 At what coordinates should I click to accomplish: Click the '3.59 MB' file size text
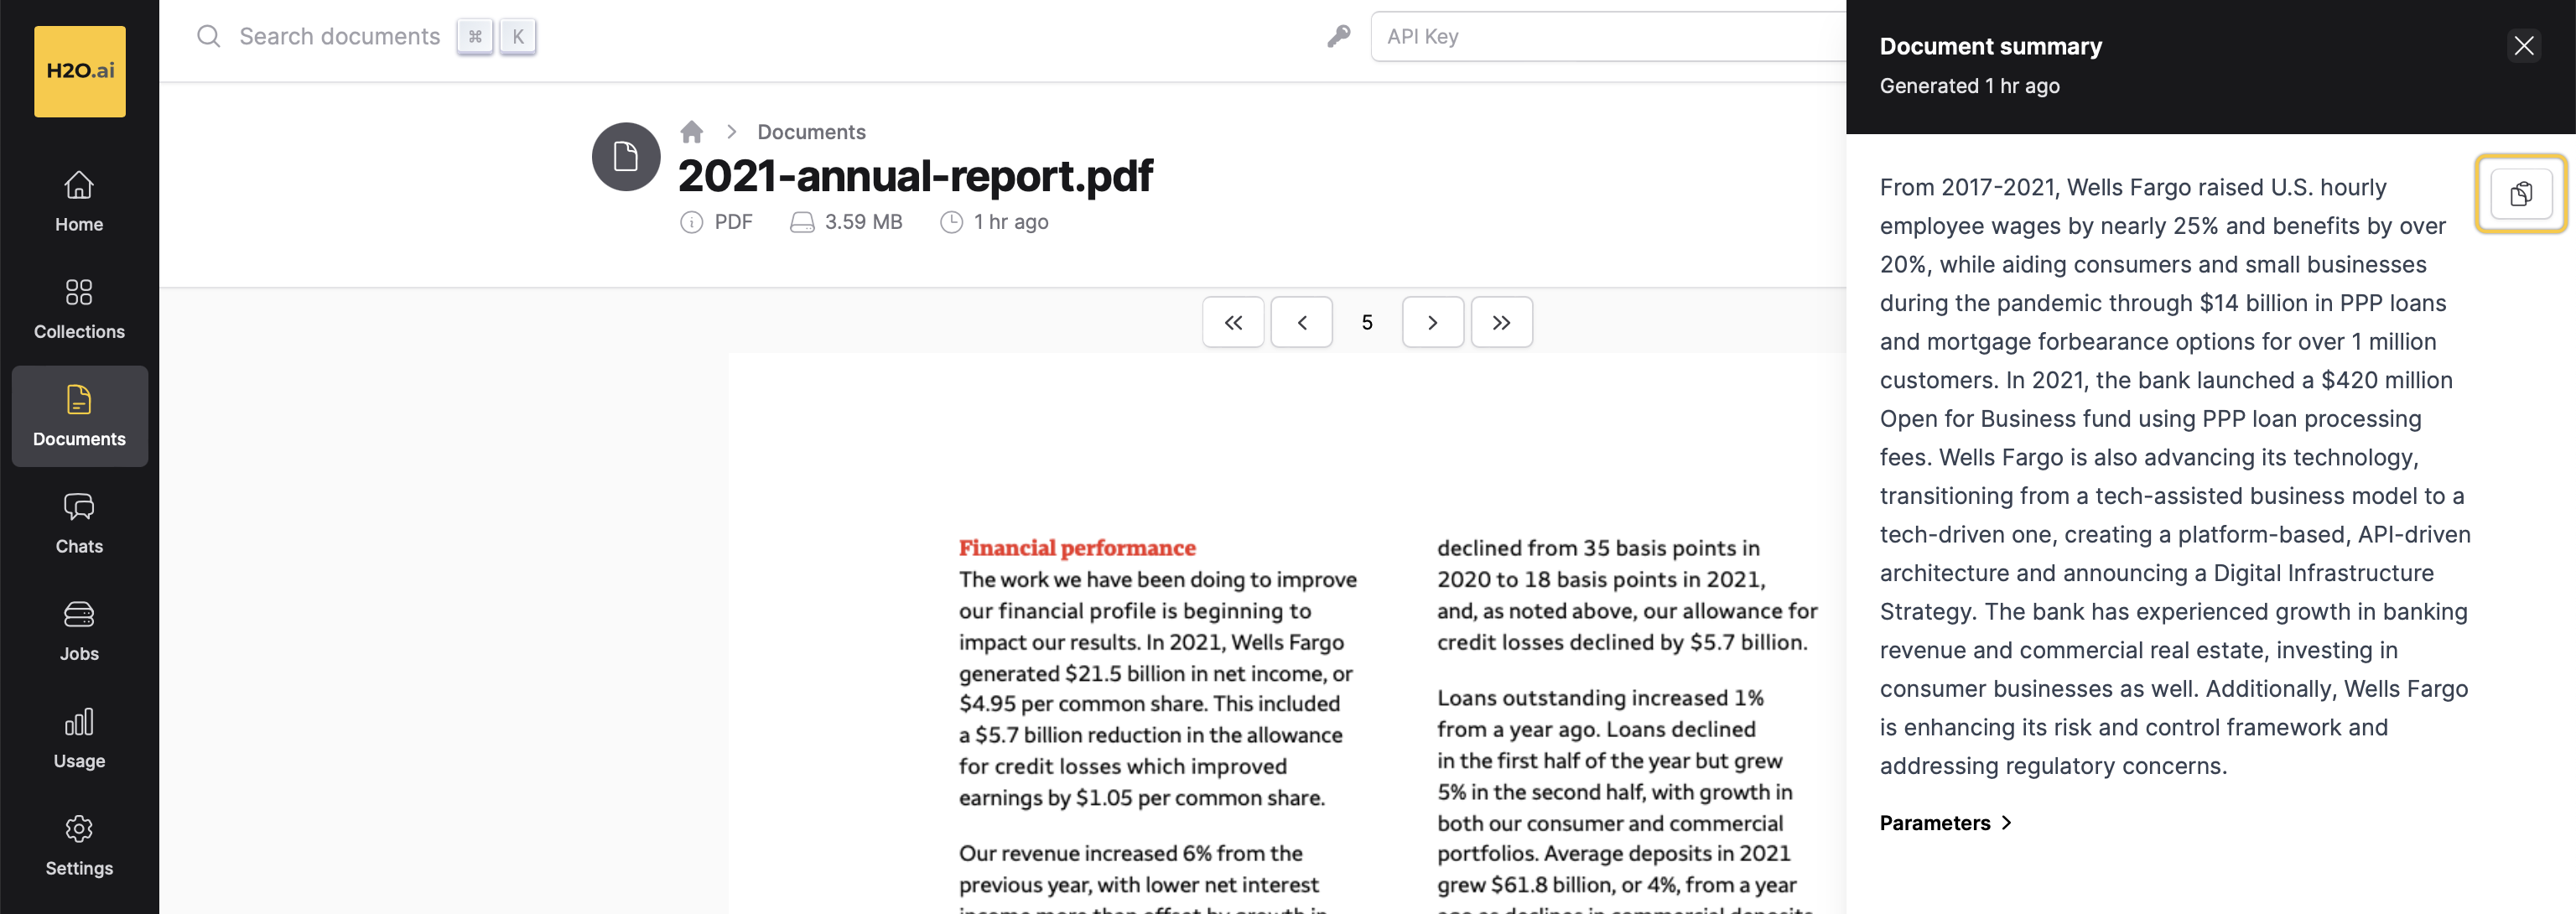click(863, 222)
